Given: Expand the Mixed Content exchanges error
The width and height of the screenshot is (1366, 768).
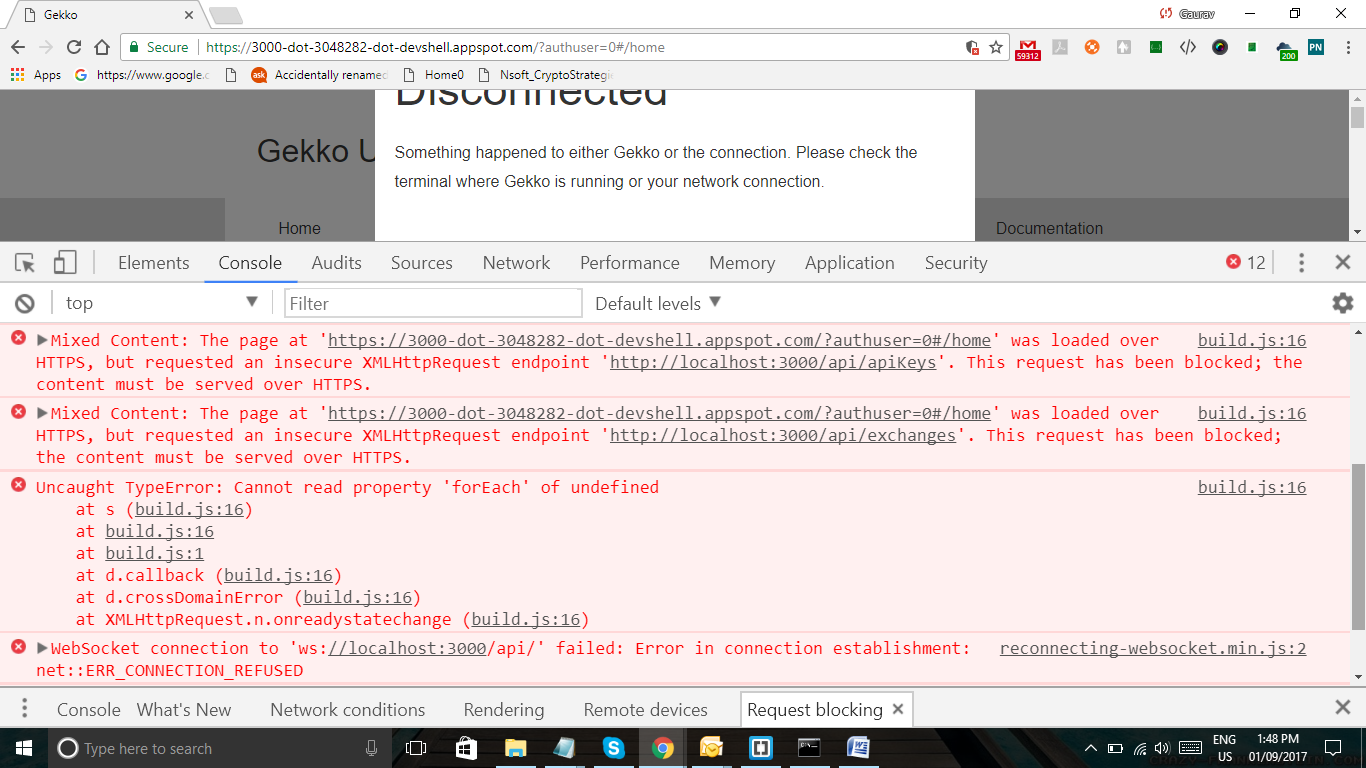Looking at the screenshot, I should coord(42,413).
